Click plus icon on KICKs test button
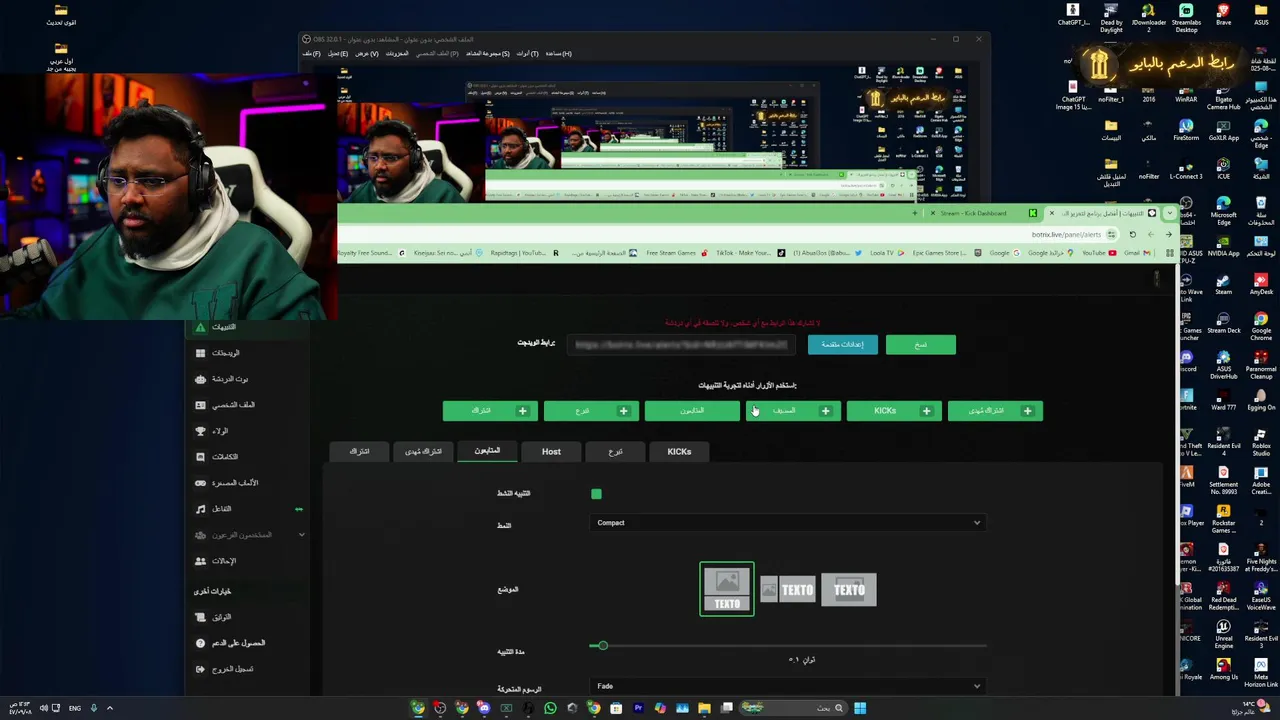Image resolution: width=1280 pixels, height=720 pixels. [926, 411]
